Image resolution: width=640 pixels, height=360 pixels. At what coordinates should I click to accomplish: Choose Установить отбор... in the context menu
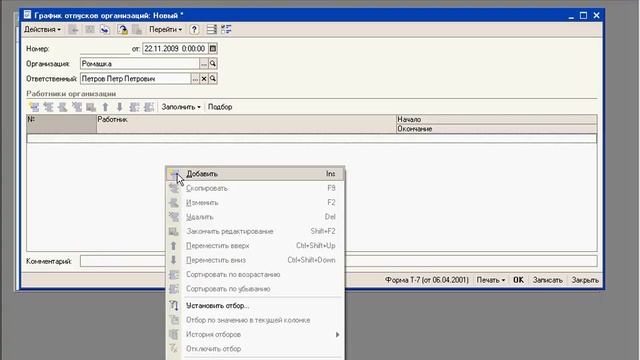coord(255,305)
